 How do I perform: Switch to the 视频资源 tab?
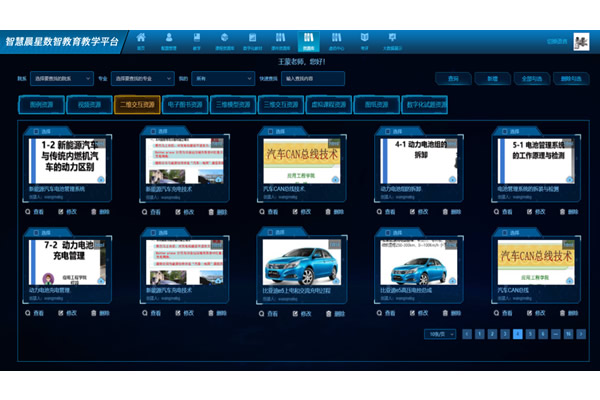point(88,103)
